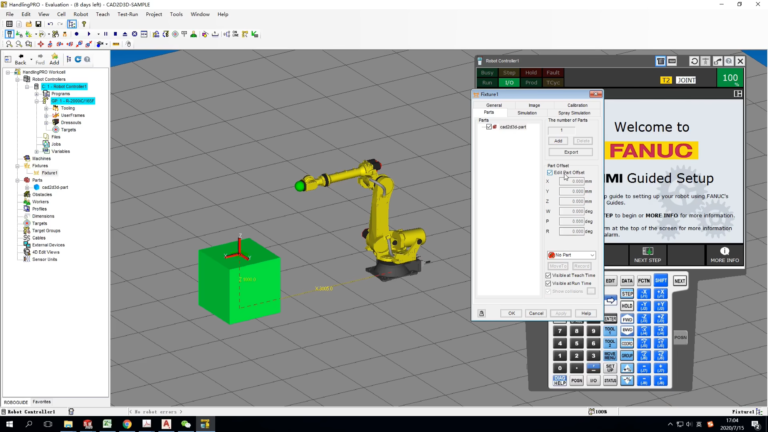768x432 pixels.
Task: Click the Save cell icon in the toolbar
Action: (38, 24)
